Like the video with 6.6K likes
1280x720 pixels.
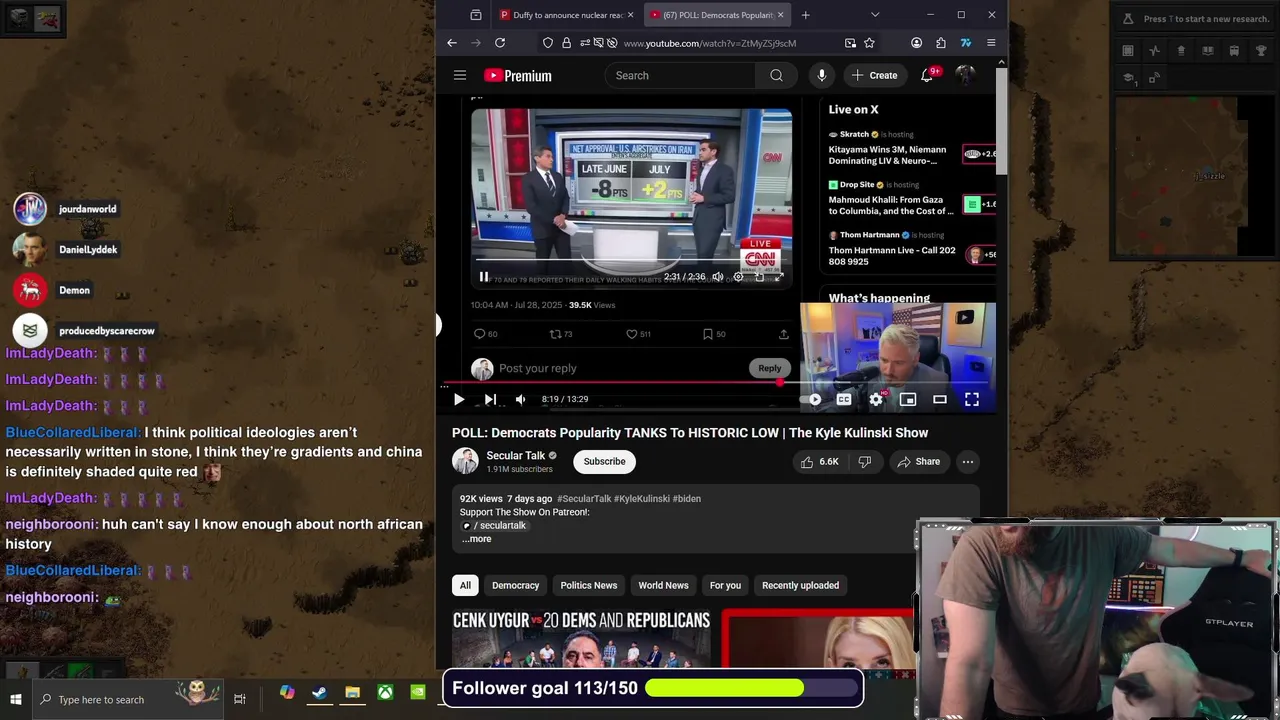click(819, 462)
